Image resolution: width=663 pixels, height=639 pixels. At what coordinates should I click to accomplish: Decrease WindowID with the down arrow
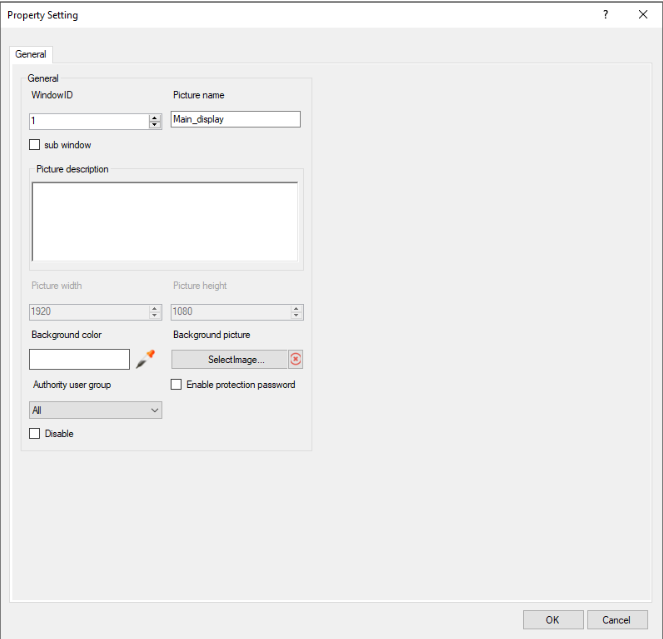pyautogui.click(x=155, y=125)
